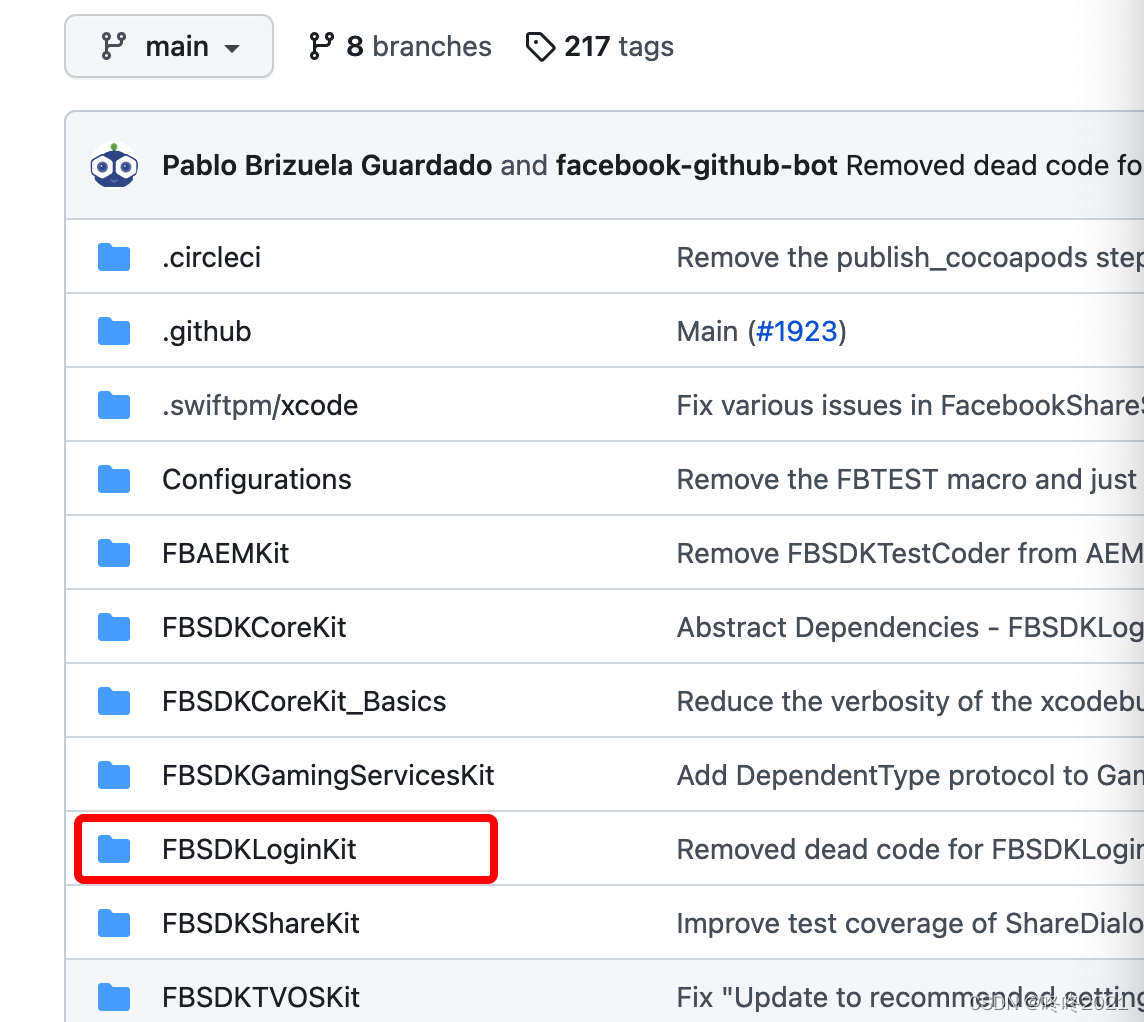Screen dimensions: 1144x1022
Task: Open the #1923 pull request link
Action: pos(797,332)
